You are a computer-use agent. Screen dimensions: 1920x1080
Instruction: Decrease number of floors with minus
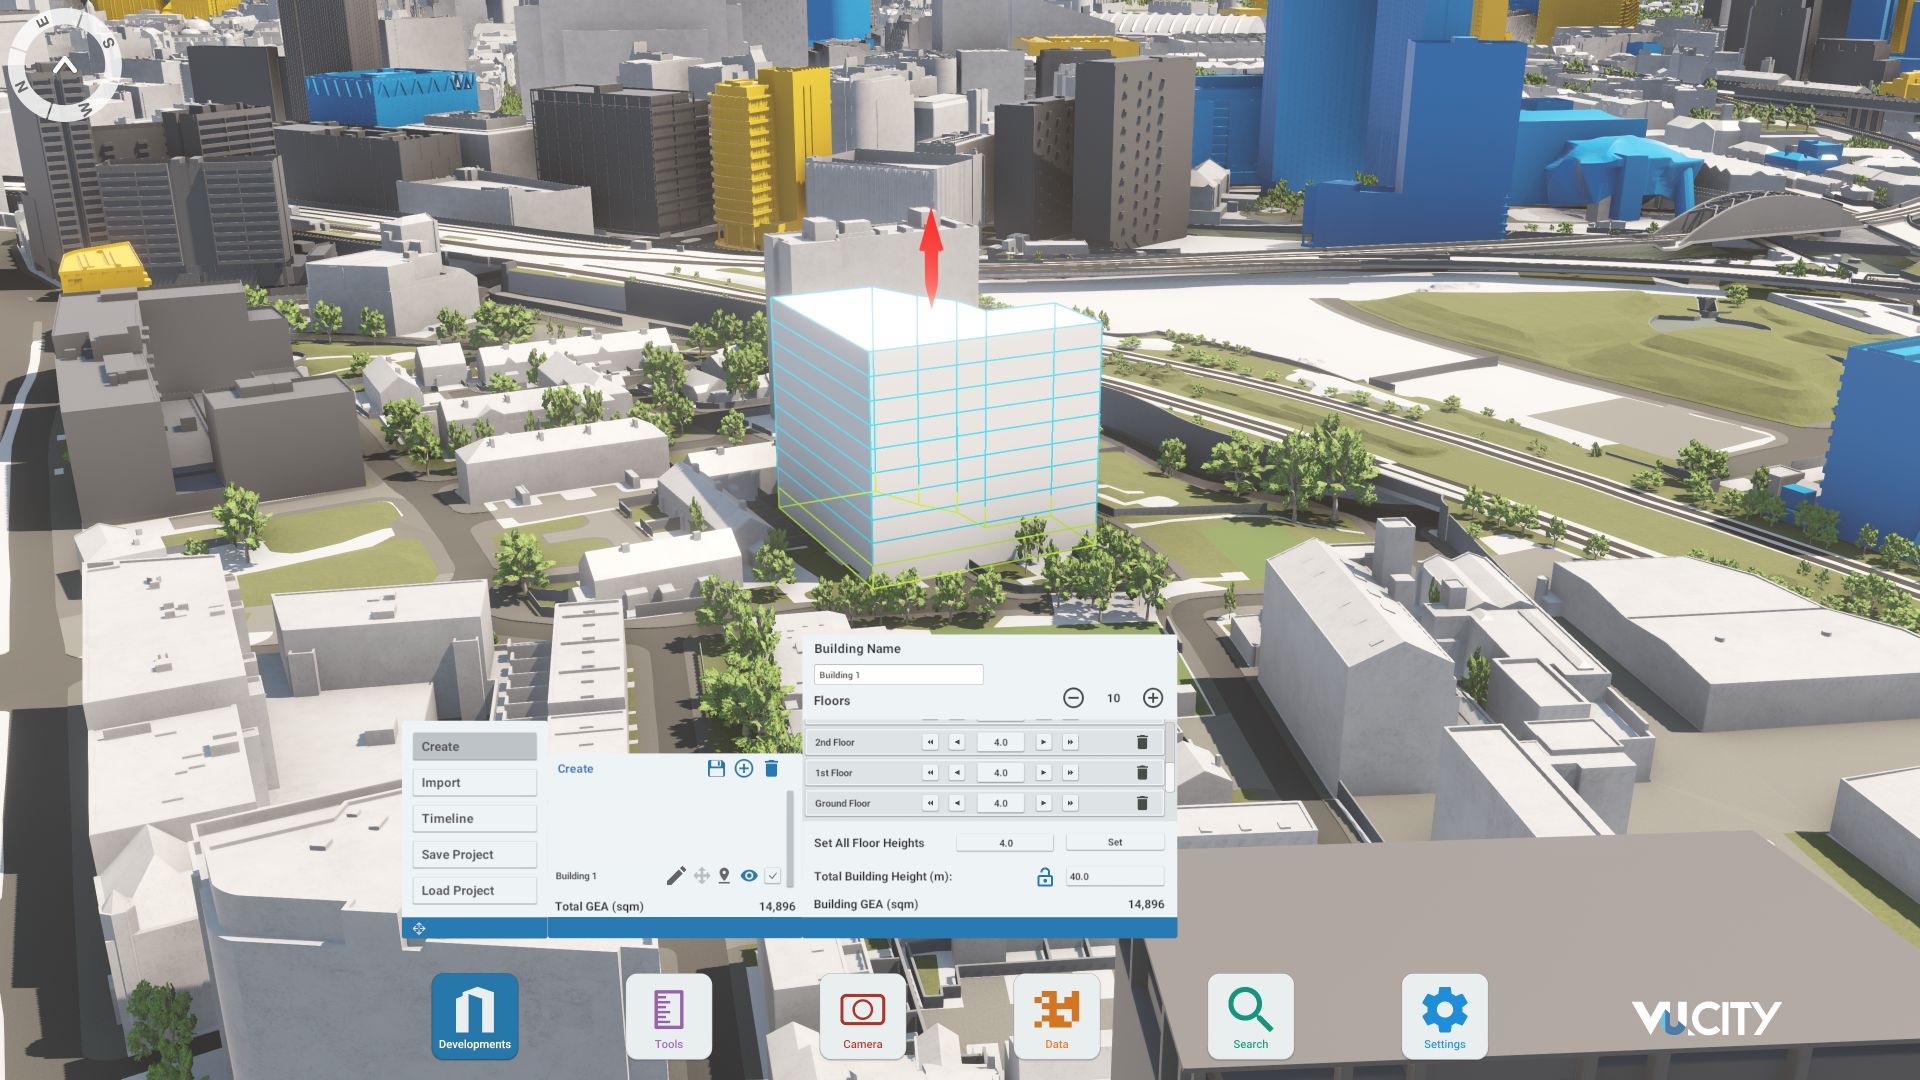[1073, 698]
